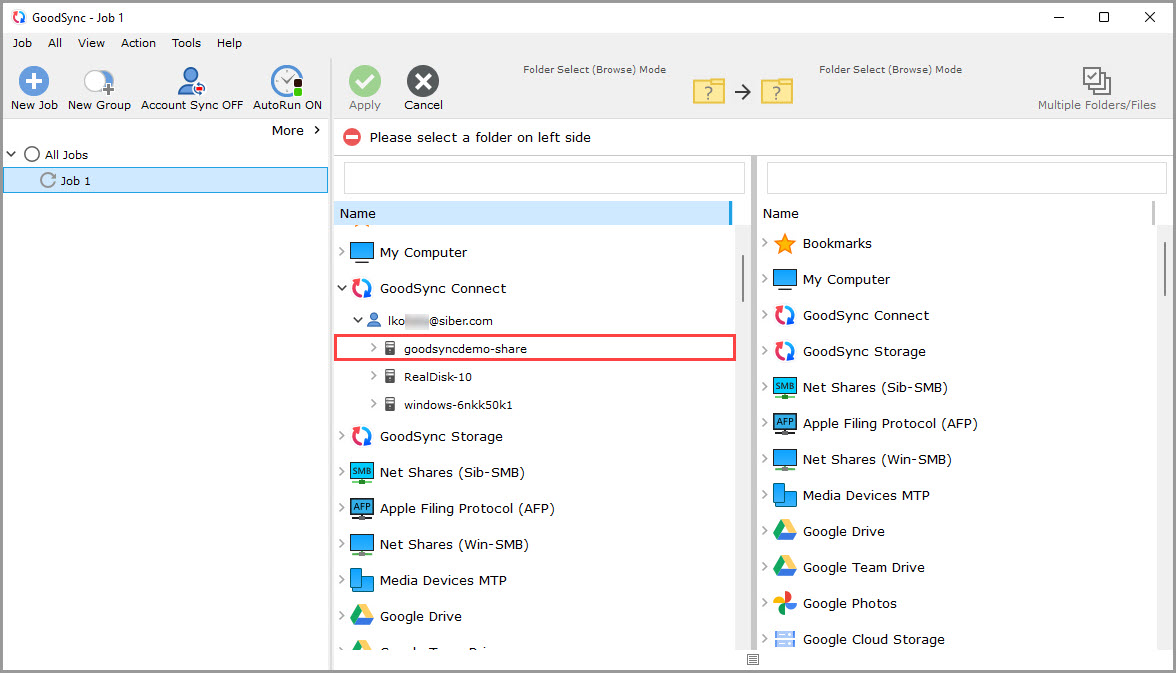Click the Cancel X icon
1176x673 pixels.
[x=423, y=81]
